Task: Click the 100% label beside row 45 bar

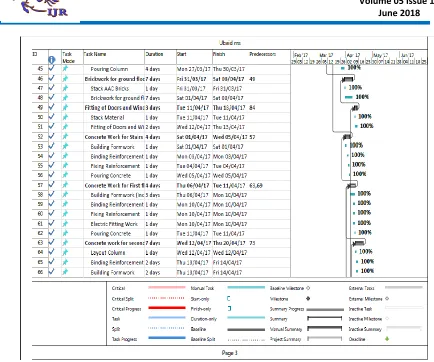Action: tap(354, 68)
